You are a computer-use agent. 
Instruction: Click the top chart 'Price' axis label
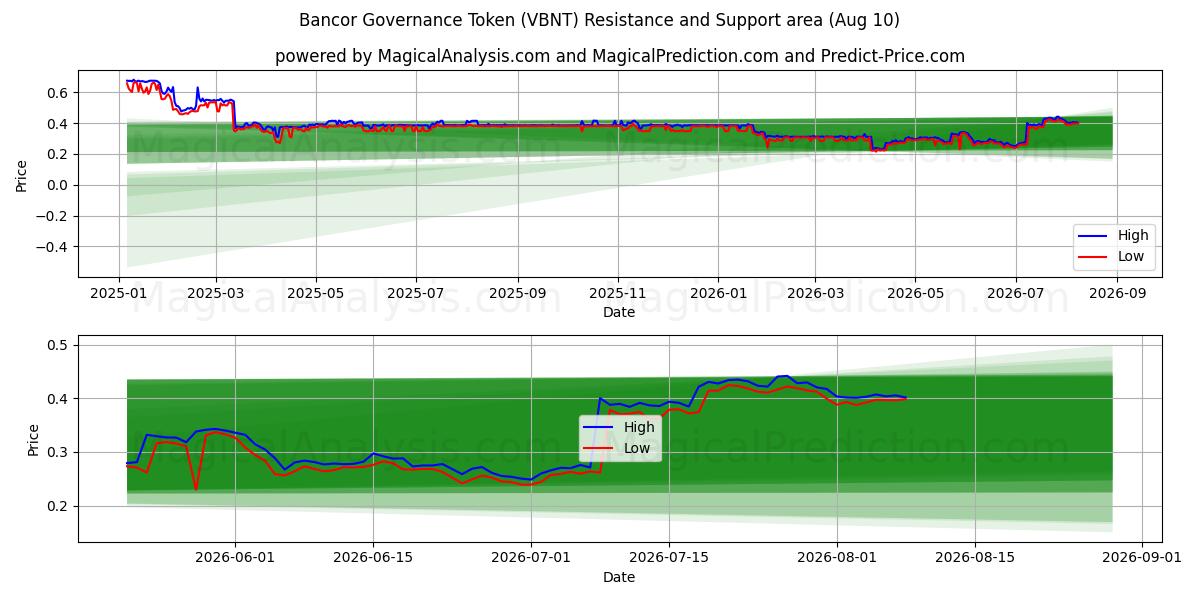point(23,174)
